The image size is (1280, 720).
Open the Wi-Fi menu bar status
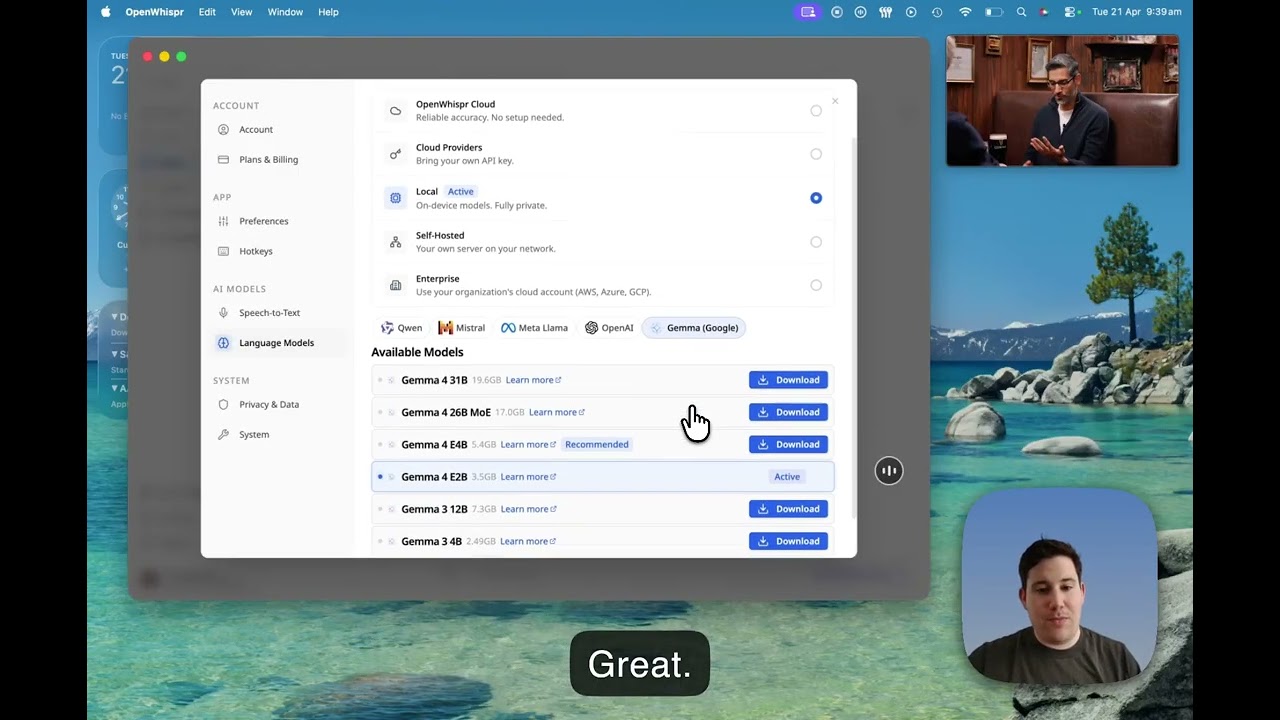pos(965,12)
